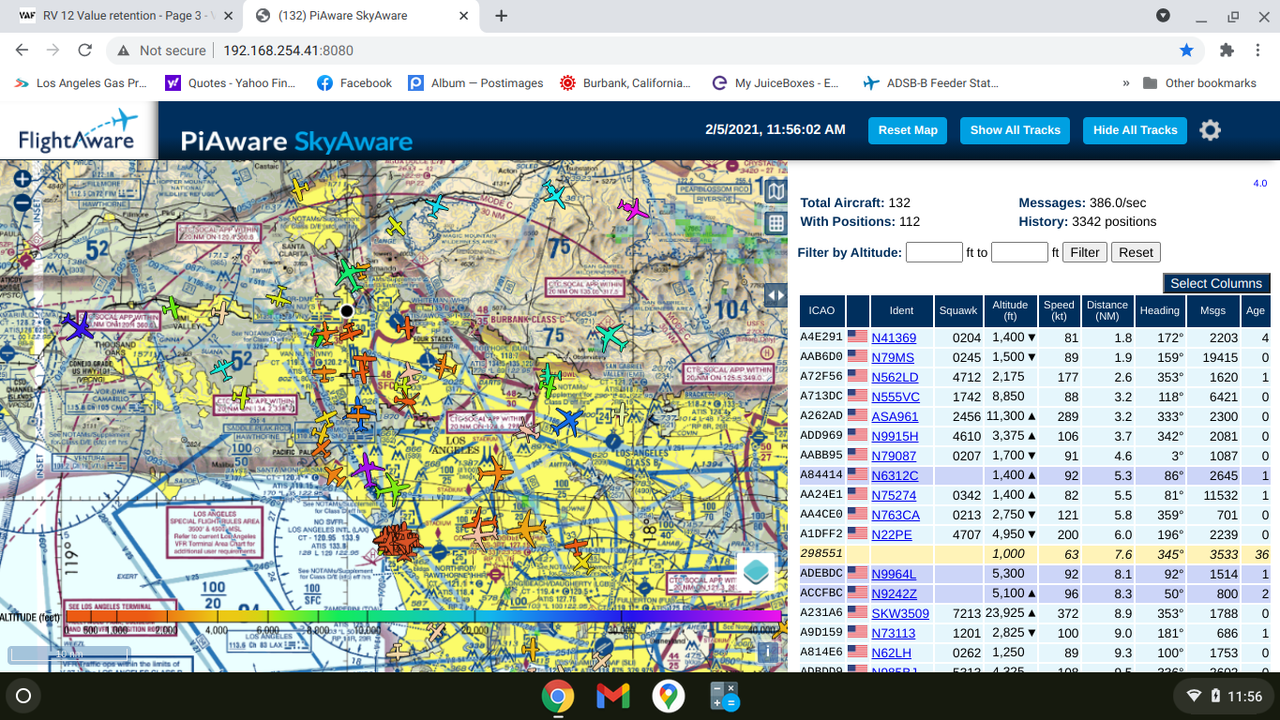The height and width of the screenshot is (720, 1280).
Task: Select table row with ICAO A713DC
Action: [x=1035, y=397]
